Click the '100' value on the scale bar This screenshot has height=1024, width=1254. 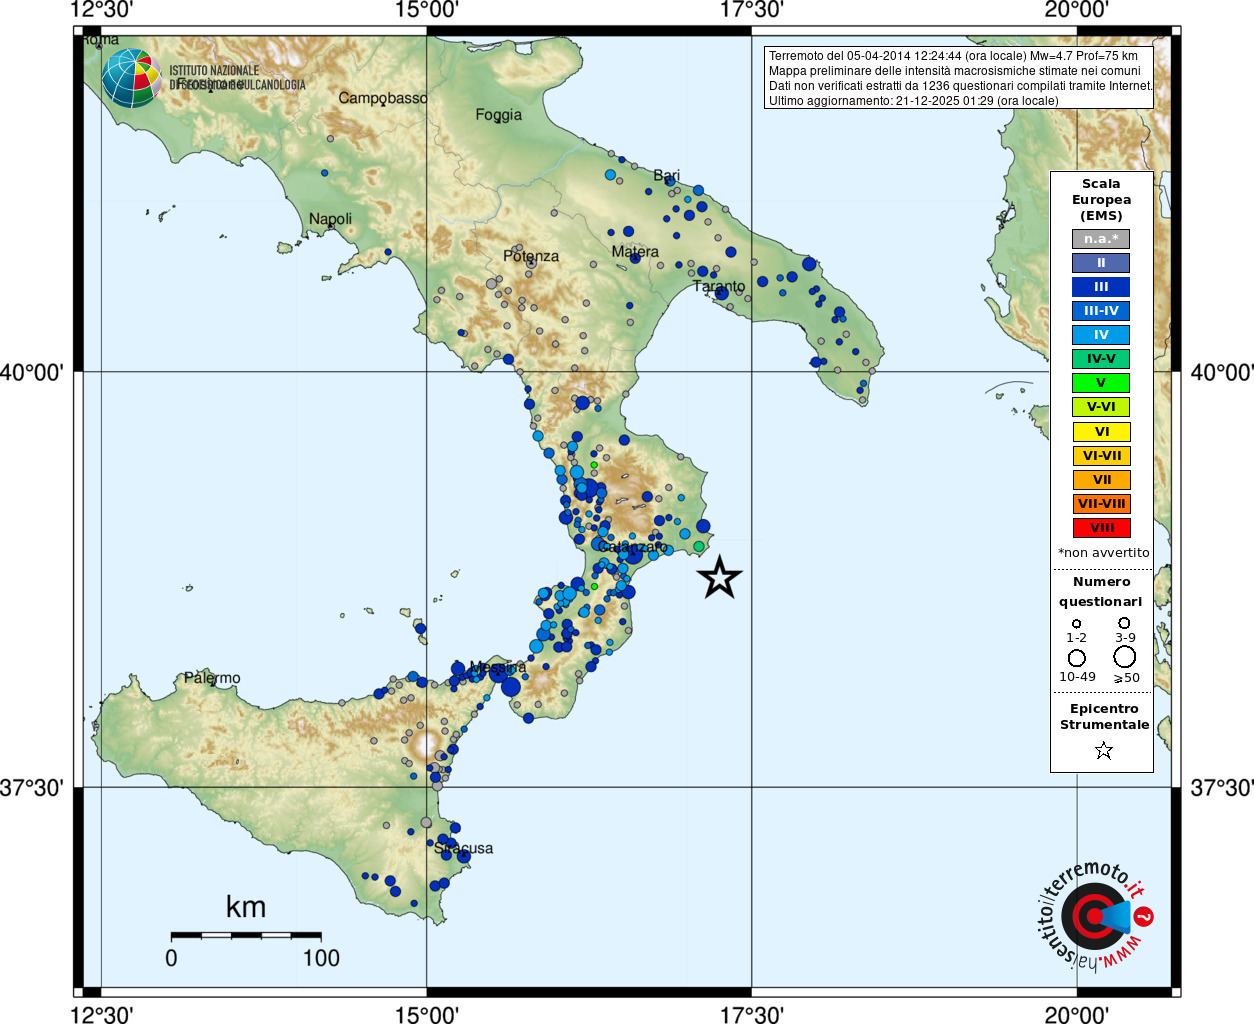(321, 958)
